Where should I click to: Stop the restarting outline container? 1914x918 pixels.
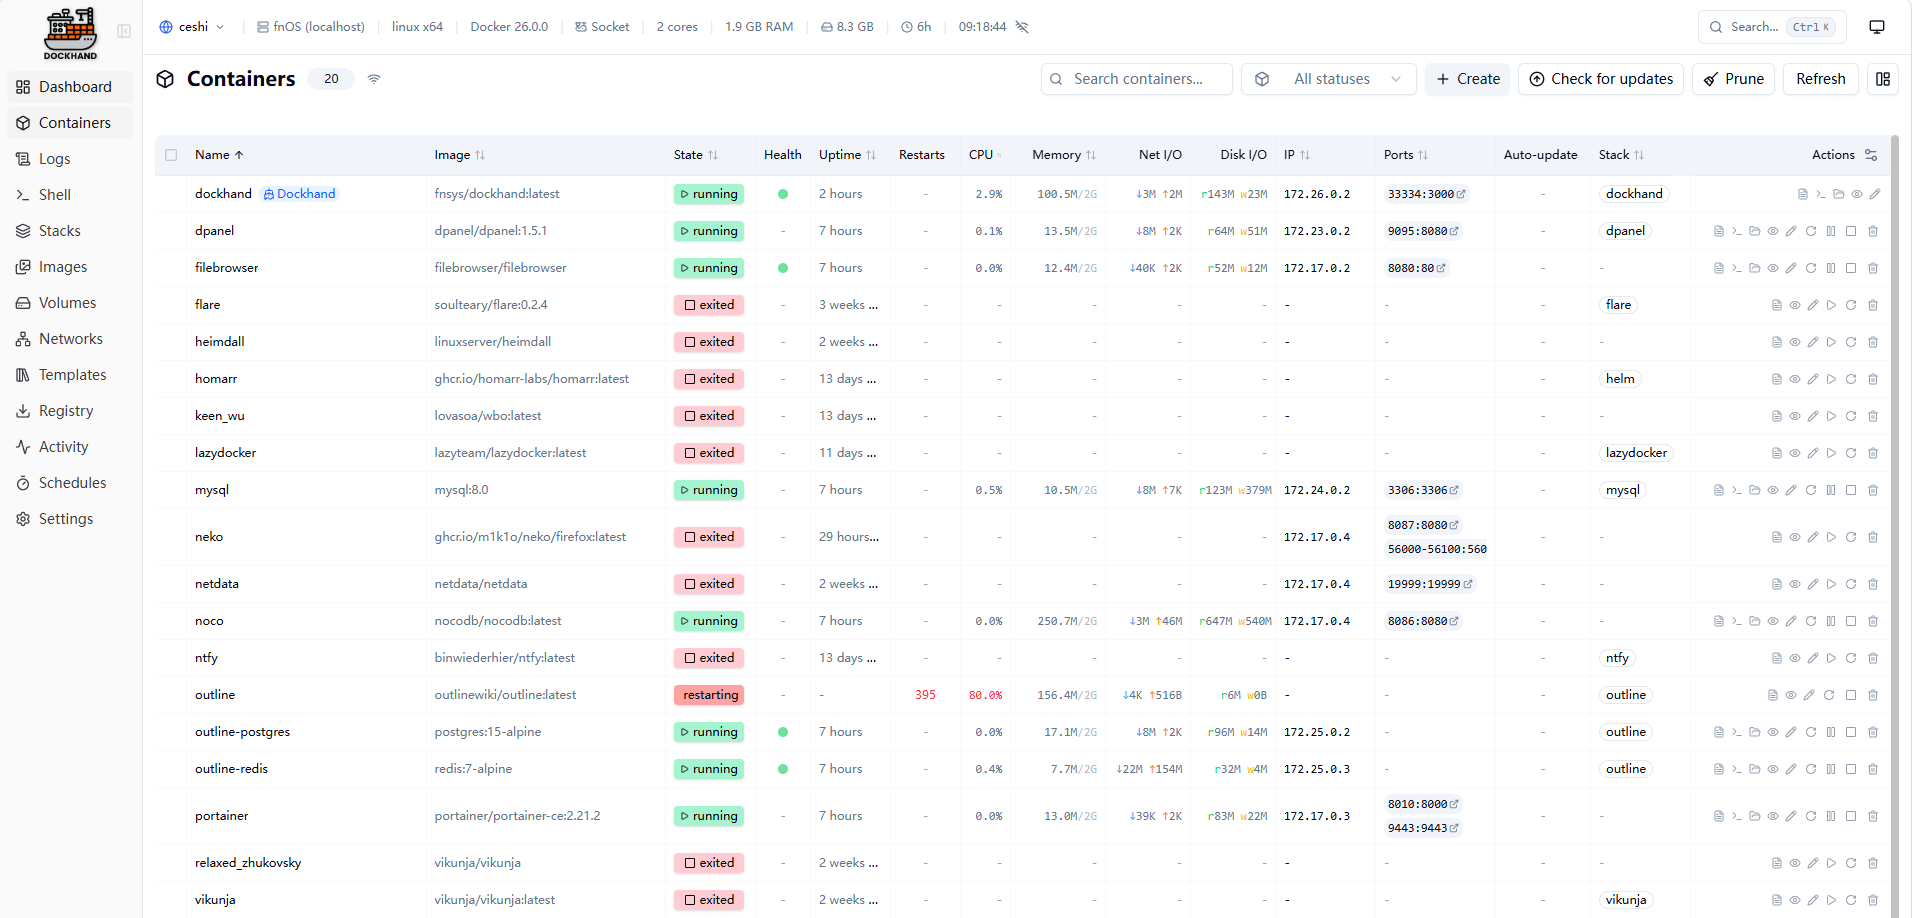1851,695
